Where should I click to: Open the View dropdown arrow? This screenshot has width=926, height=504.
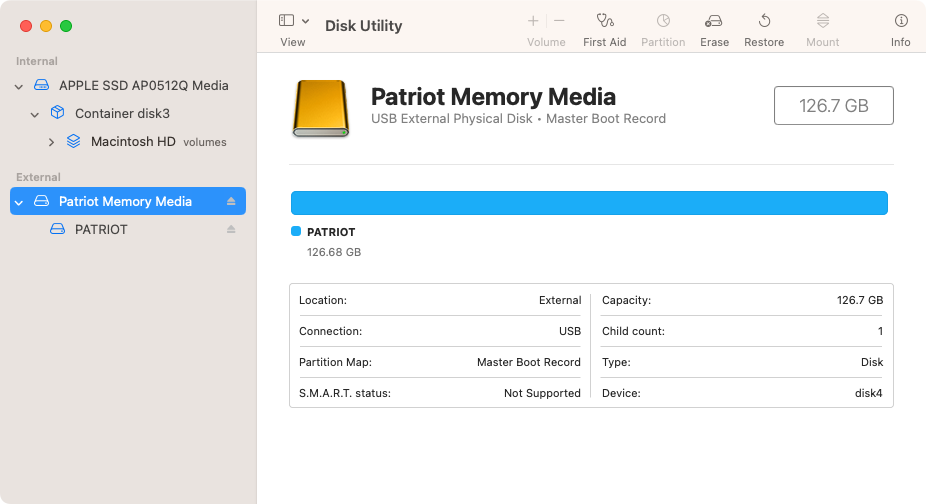click(305, 21)
